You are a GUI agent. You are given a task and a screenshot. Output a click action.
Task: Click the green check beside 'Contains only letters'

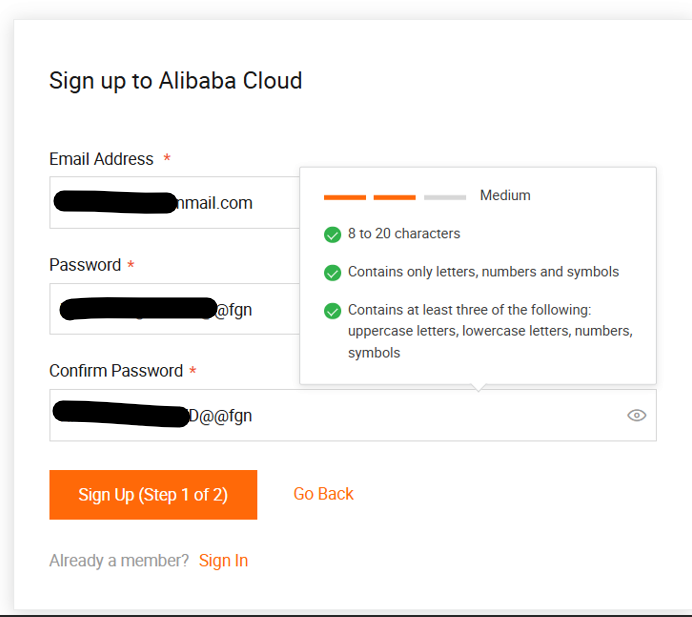click(x=333, y=272)
